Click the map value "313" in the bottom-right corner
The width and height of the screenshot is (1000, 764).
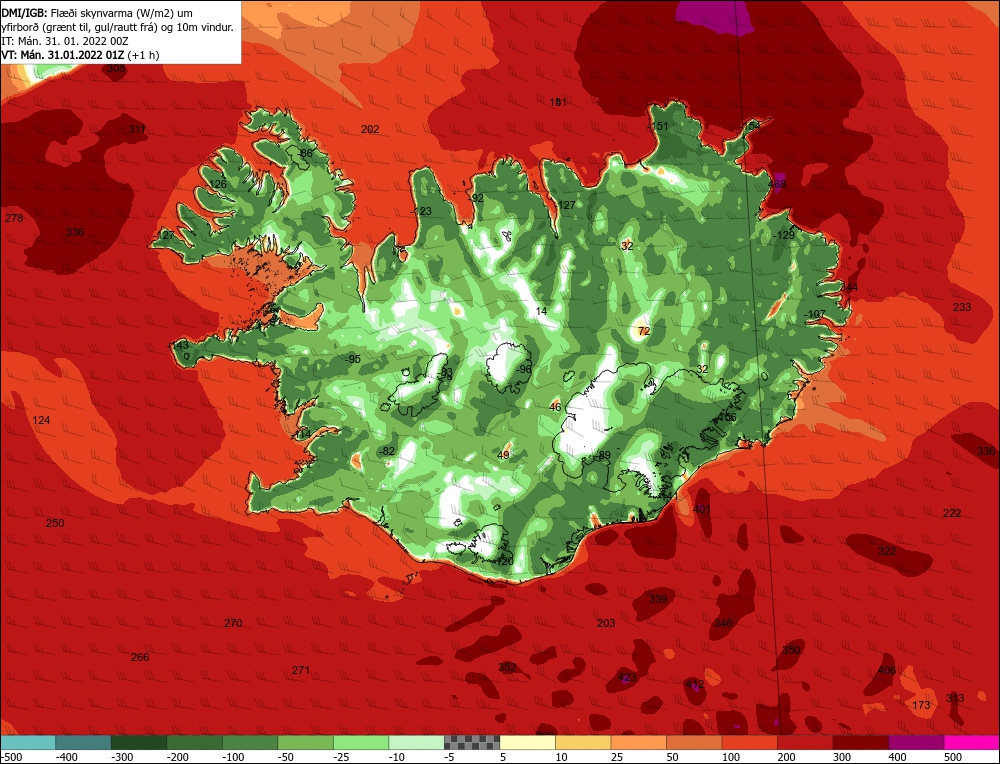955,698
